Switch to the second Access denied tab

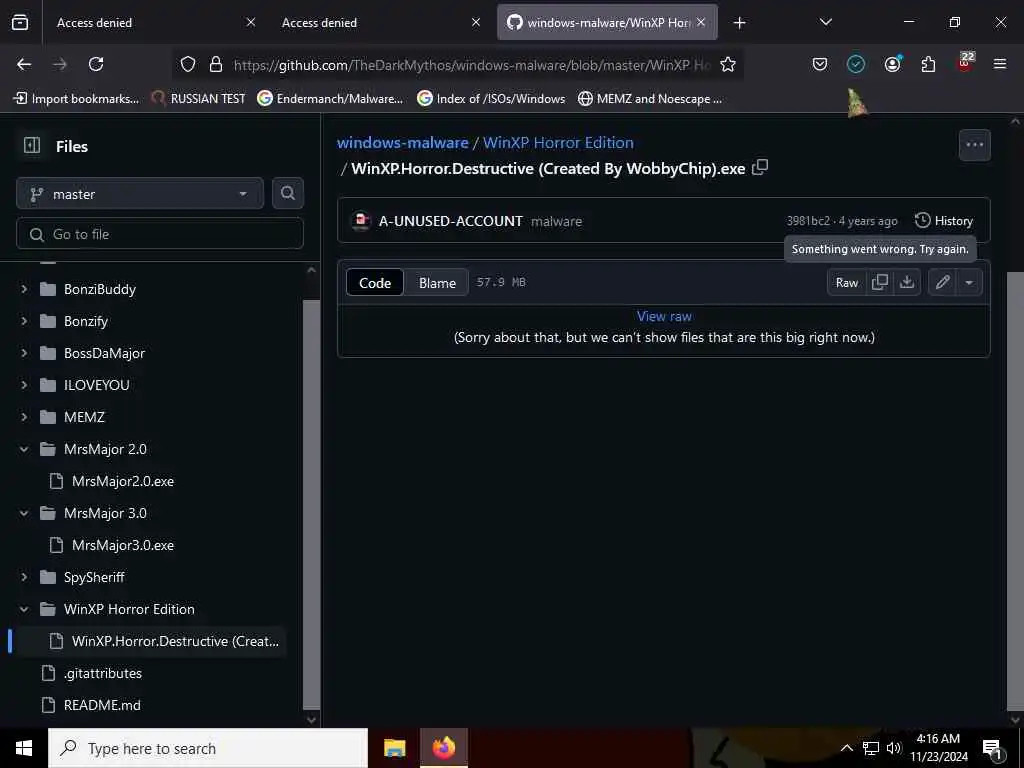[x=379, y=22]
